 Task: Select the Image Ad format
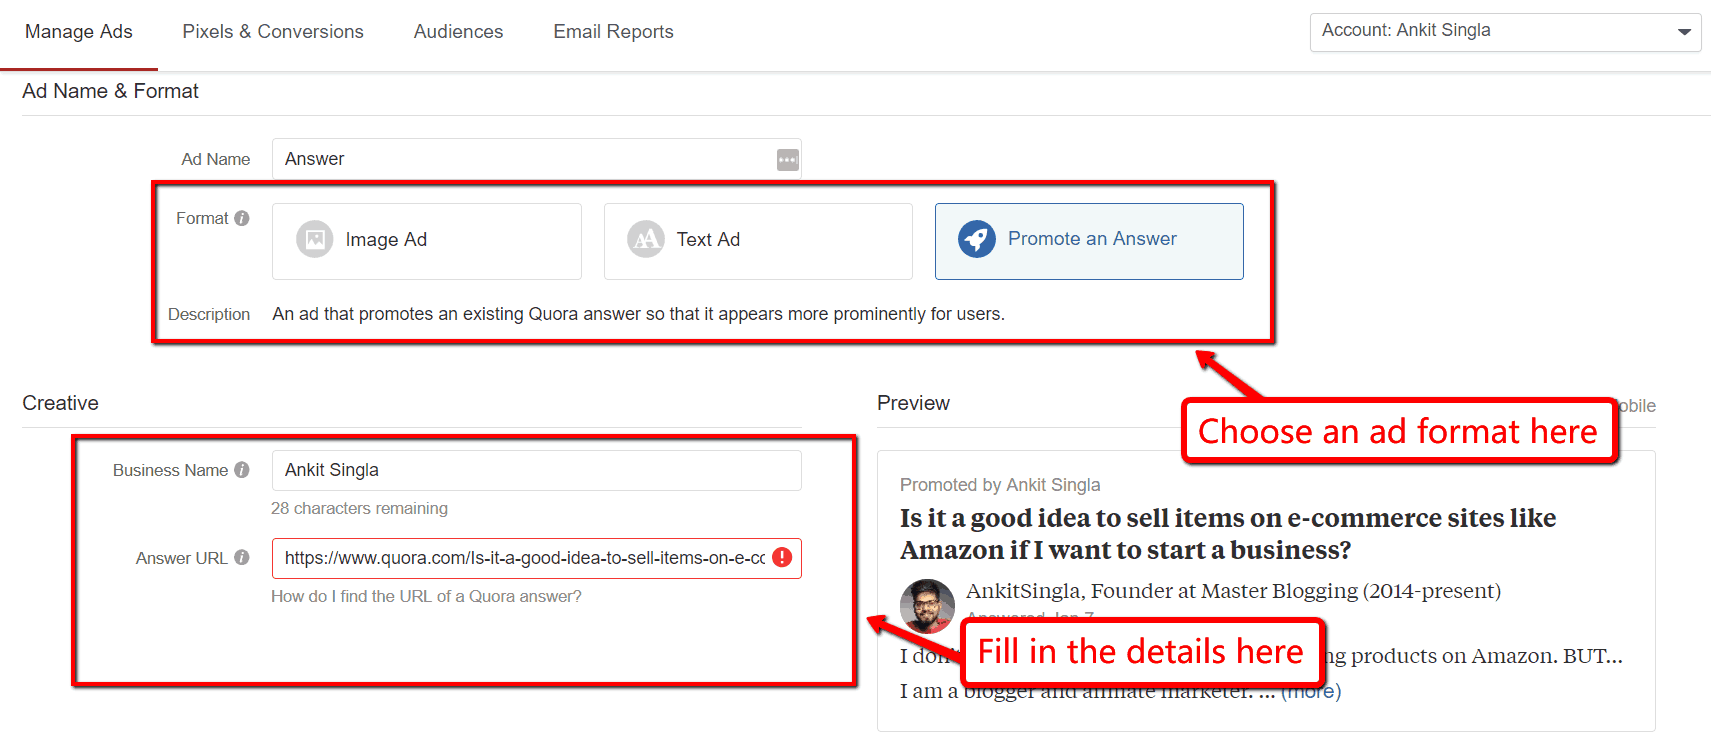tap(427, 241)
